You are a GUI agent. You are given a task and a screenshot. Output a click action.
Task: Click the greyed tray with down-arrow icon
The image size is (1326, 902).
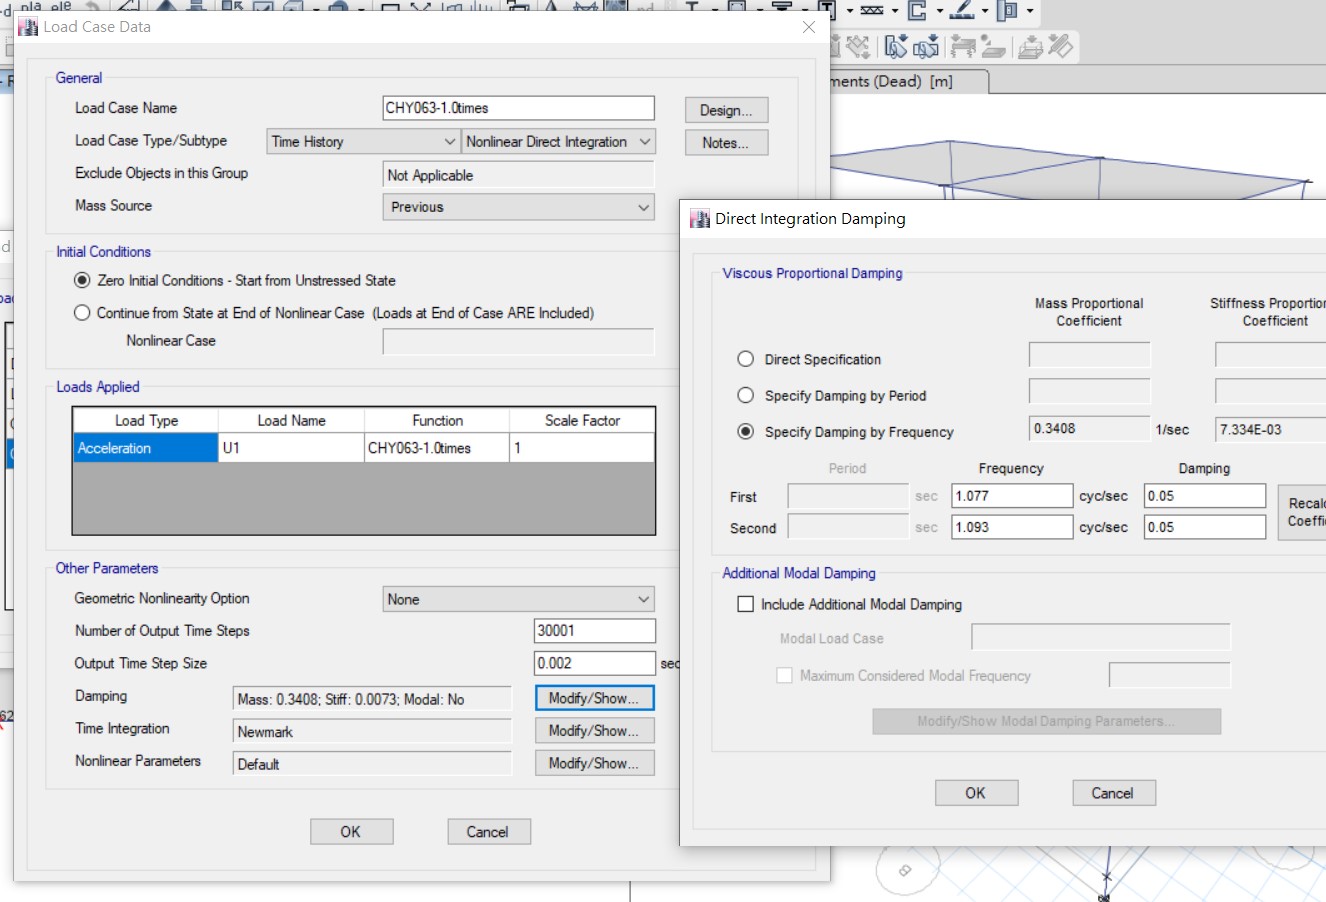click(x=1030, y=46)
